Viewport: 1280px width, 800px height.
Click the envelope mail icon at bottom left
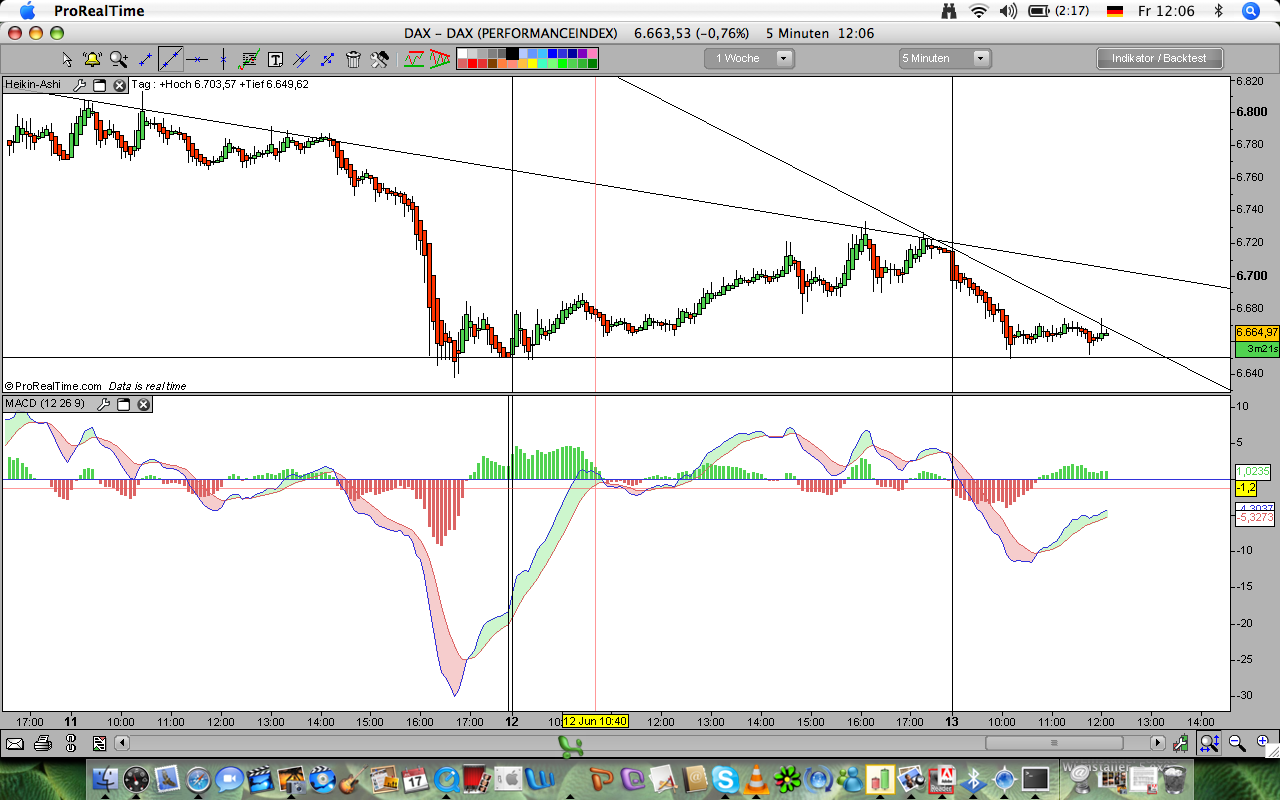click(x=14, y=743)
